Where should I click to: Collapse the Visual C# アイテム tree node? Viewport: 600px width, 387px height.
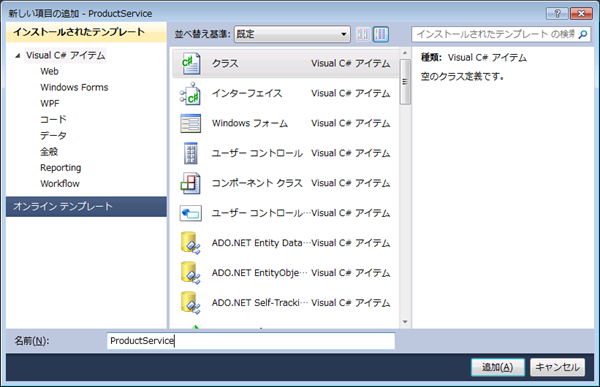(x=18, y=56)
